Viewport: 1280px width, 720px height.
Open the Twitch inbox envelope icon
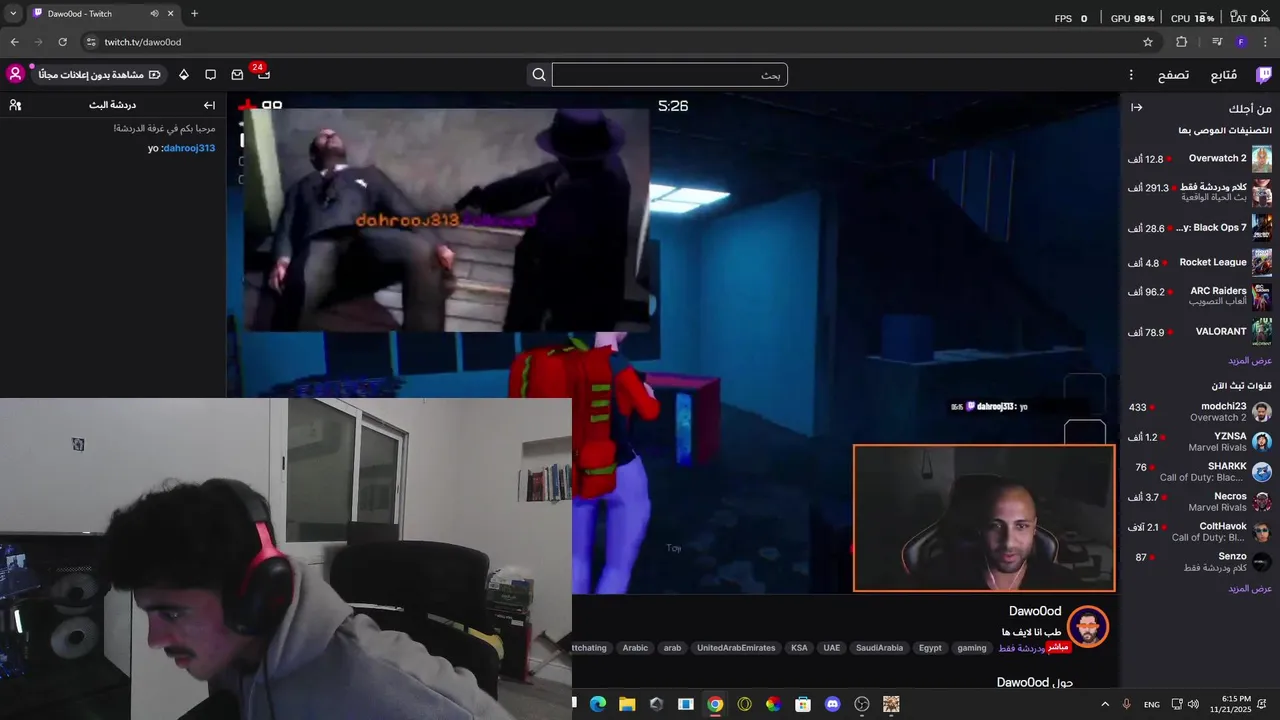coord(237,75)
